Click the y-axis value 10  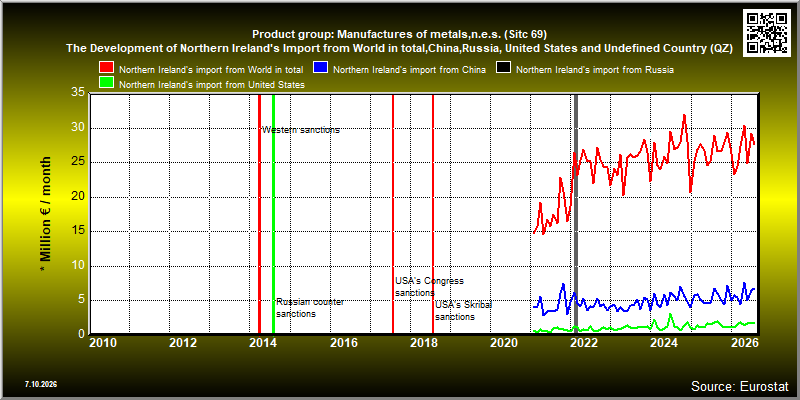(78, 266)
